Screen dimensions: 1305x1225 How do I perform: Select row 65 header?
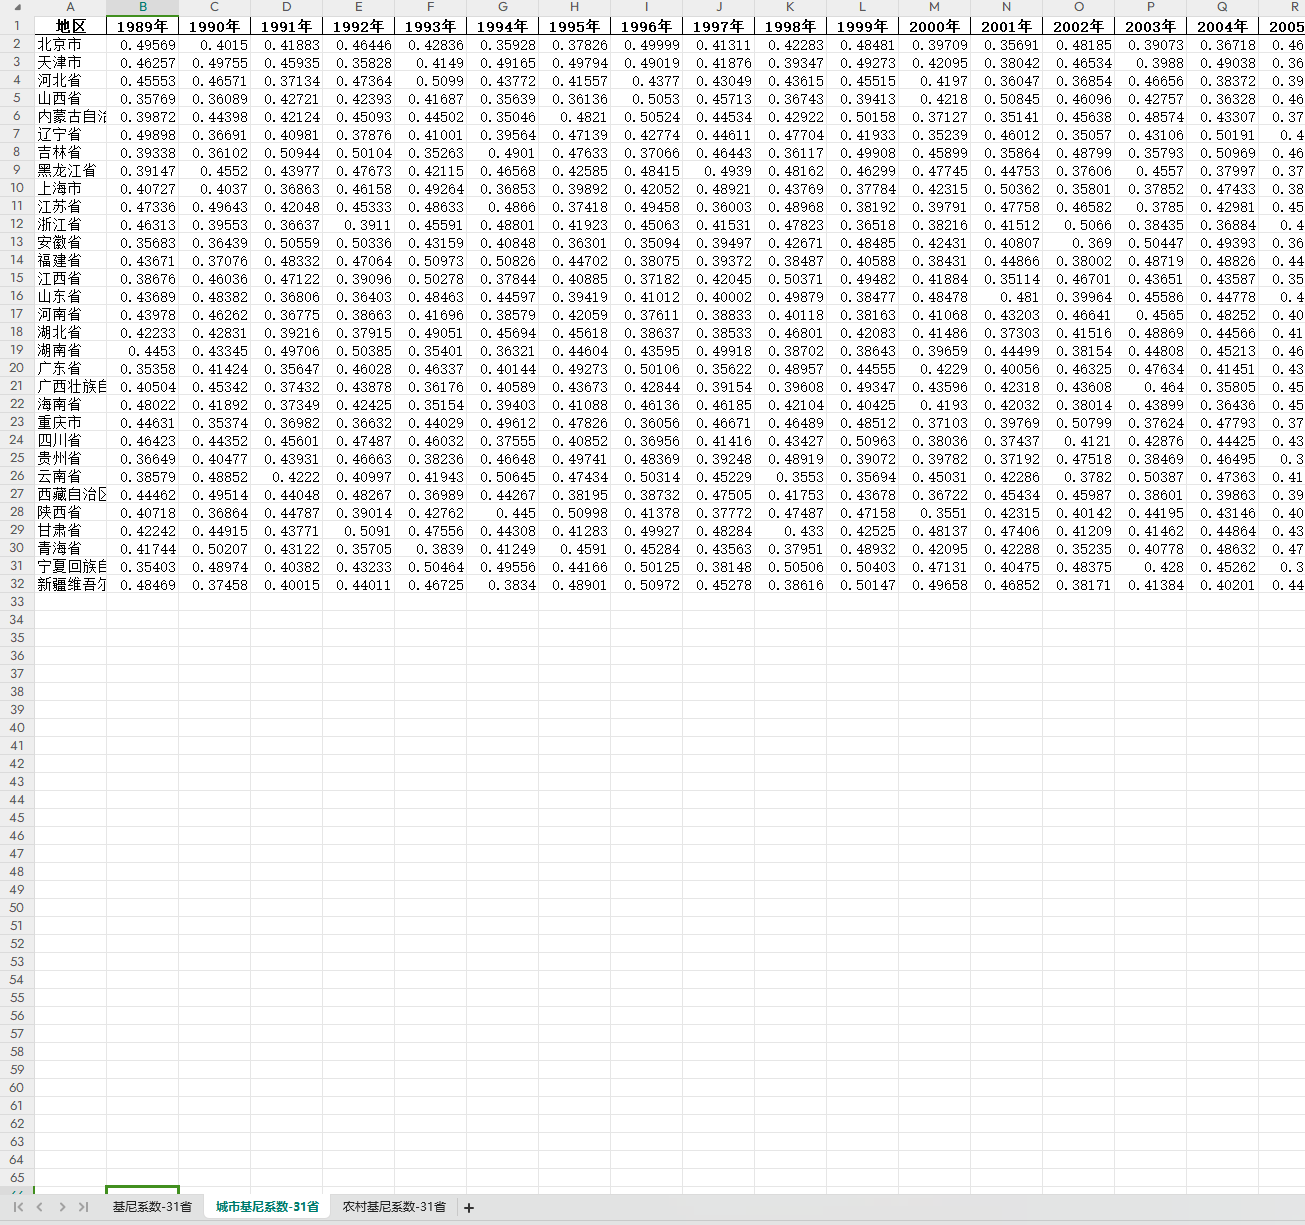coord(17,1178)
